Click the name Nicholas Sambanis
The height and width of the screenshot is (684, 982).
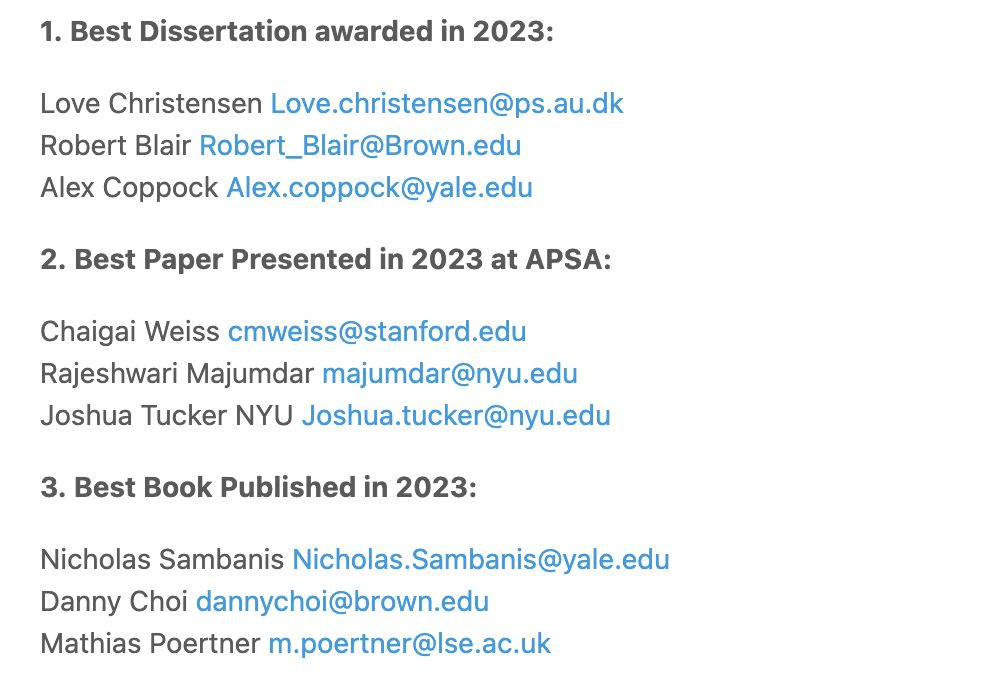pyautogui.click(x=162, y=560)
